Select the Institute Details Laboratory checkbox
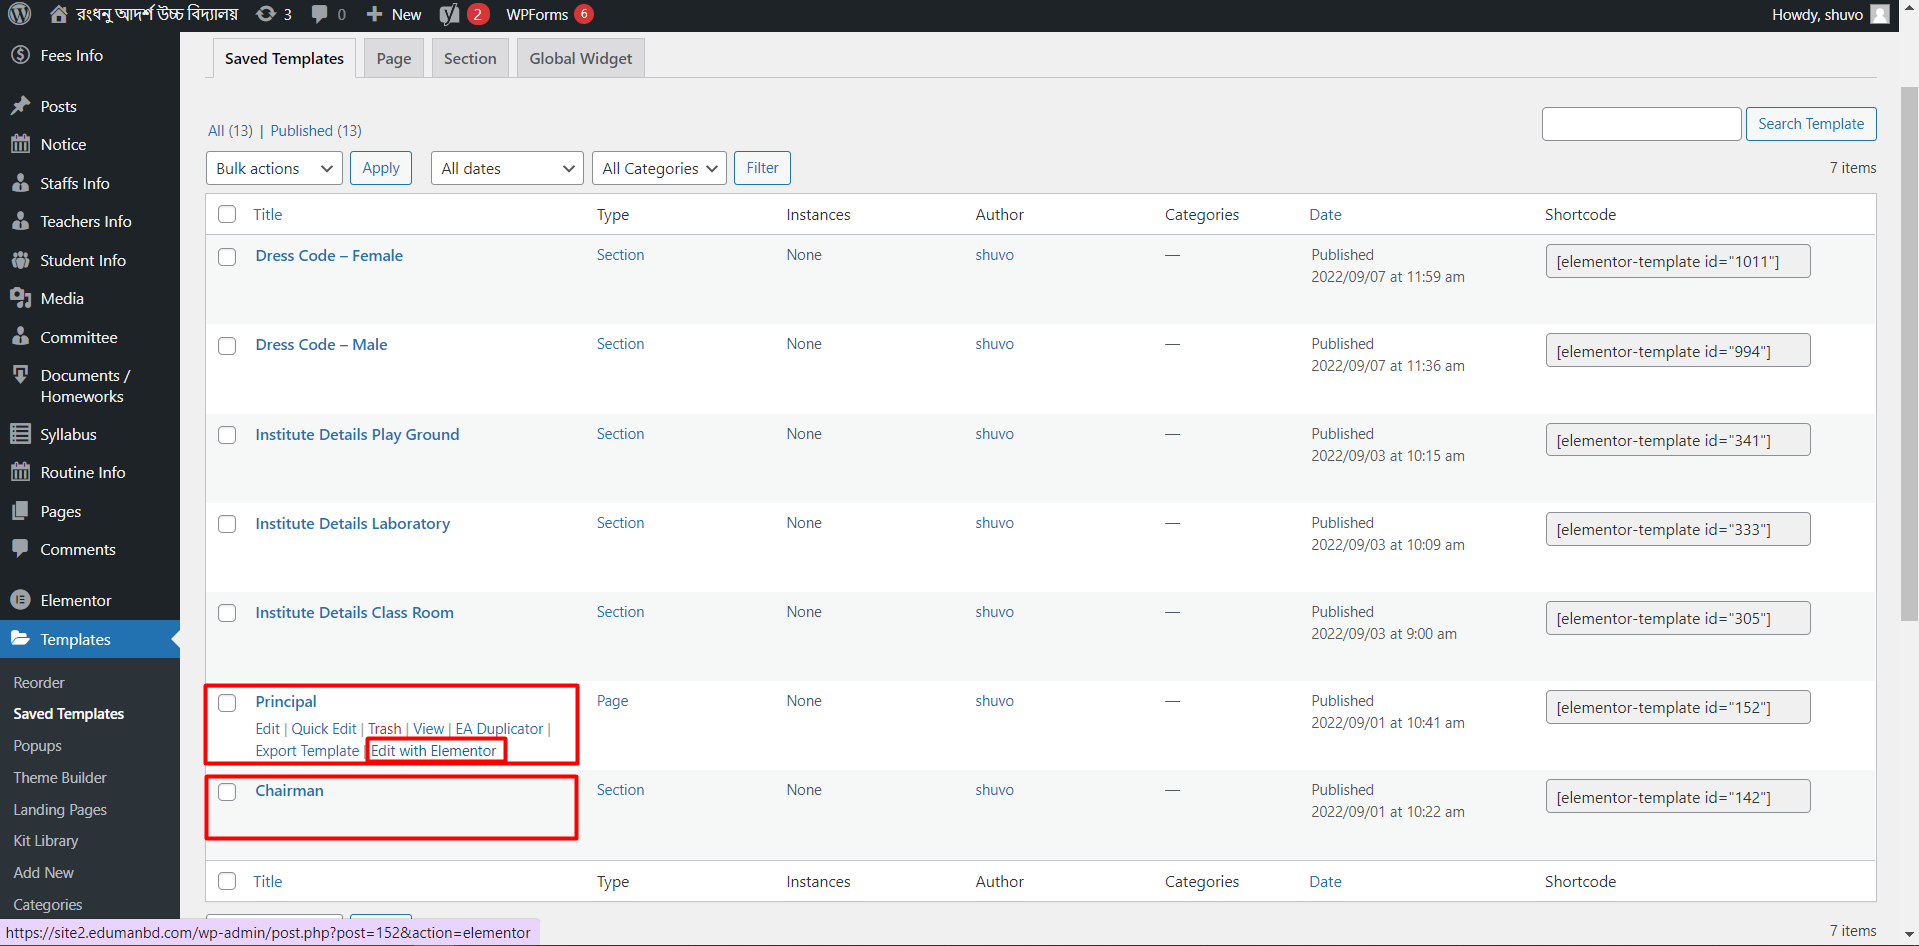 pos(227,525)
